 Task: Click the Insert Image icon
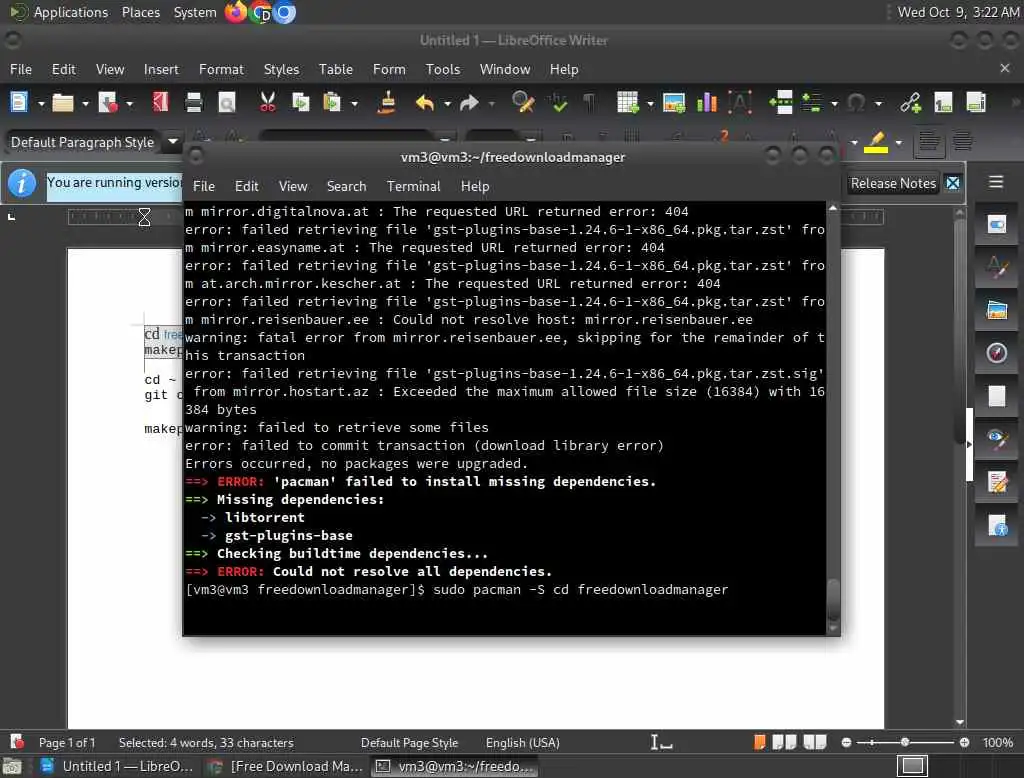(673, 103)
